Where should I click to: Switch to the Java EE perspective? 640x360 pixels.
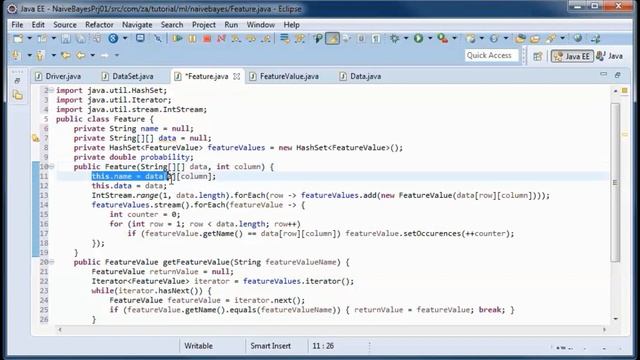point(572,56)
